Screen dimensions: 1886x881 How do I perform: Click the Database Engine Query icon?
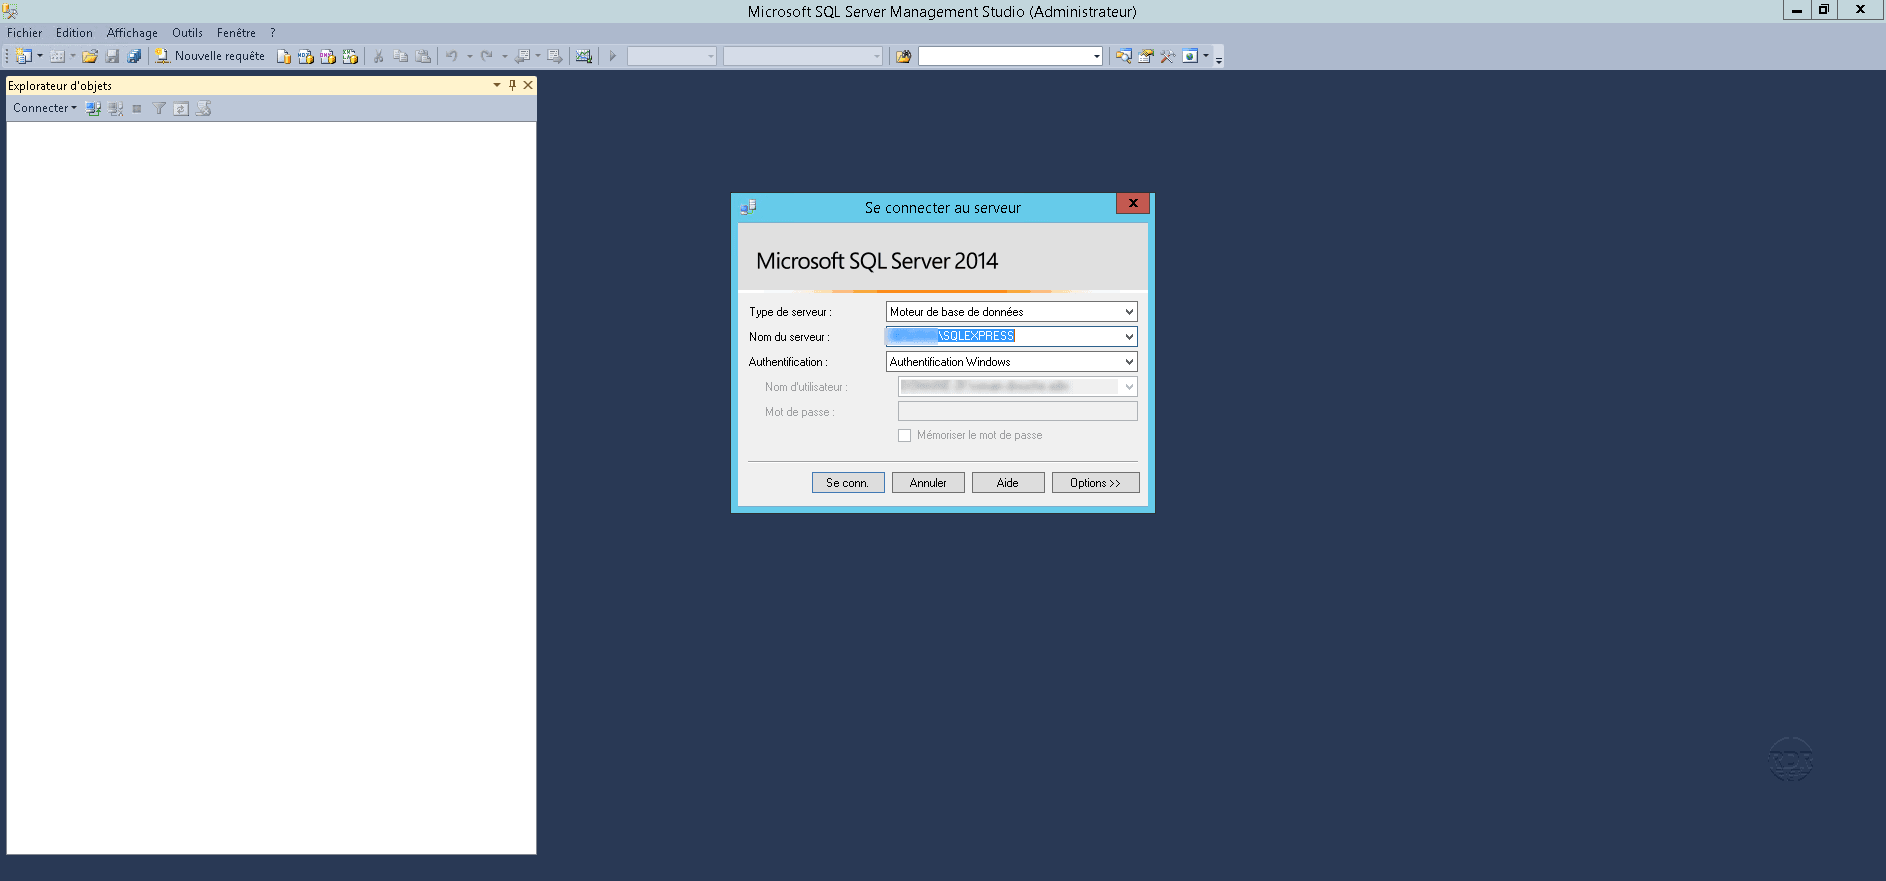coord(284,56)
